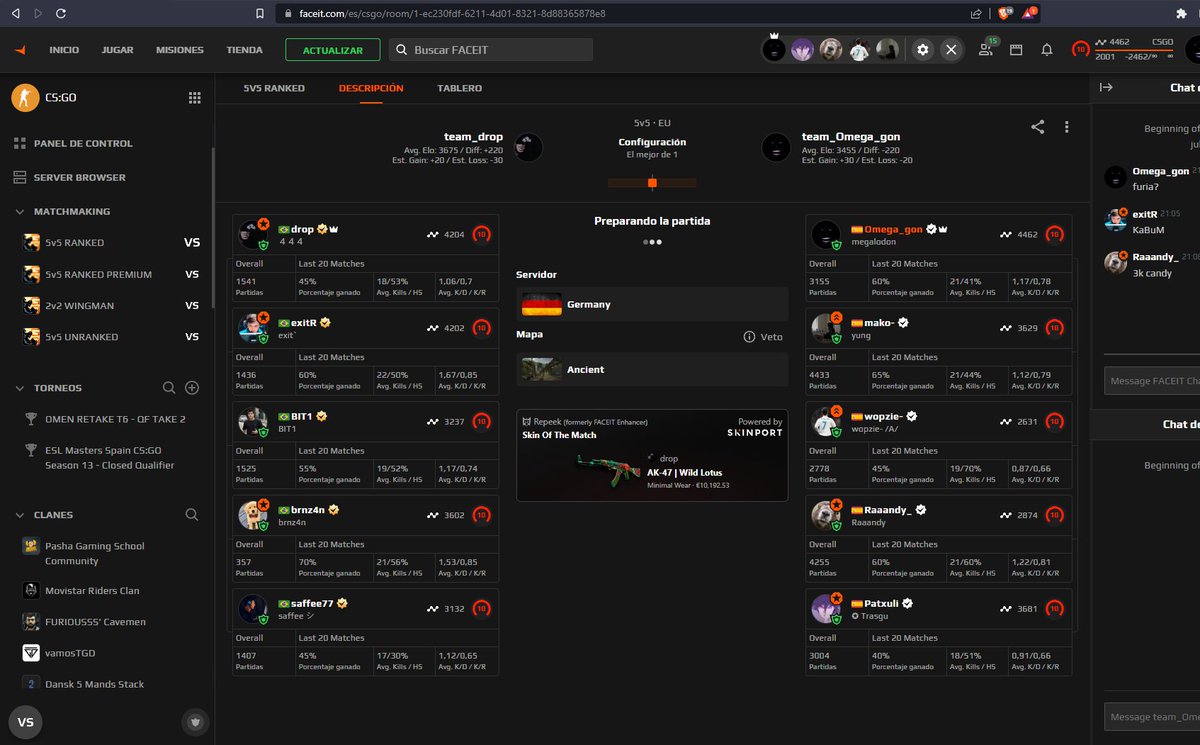The width and height of the screenshot is (1200, 745).
Task: Open the MISIONES menu item
Action: tap(180, 50)
